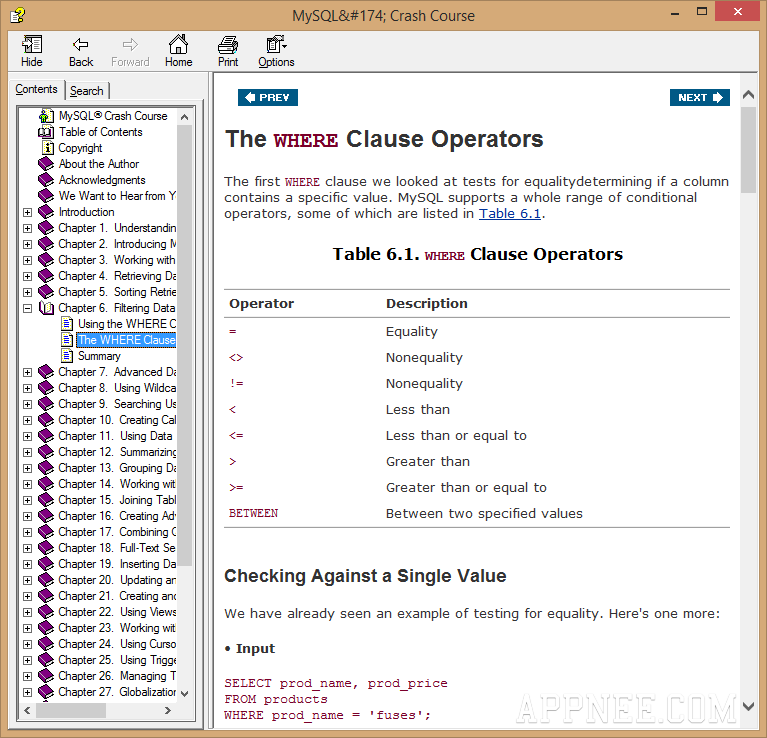Click contents tree scroll-right arrow
Image resolution: width=767 pixels, height=738 pixels.
[x=168, y=711]
